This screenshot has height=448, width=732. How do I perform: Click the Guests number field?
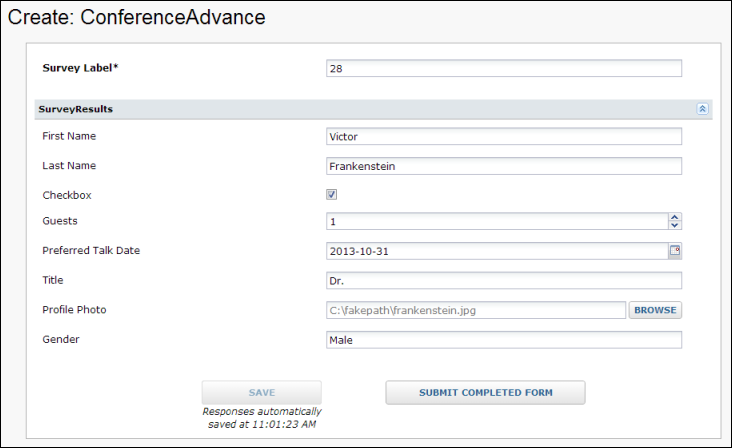point(497,221)
